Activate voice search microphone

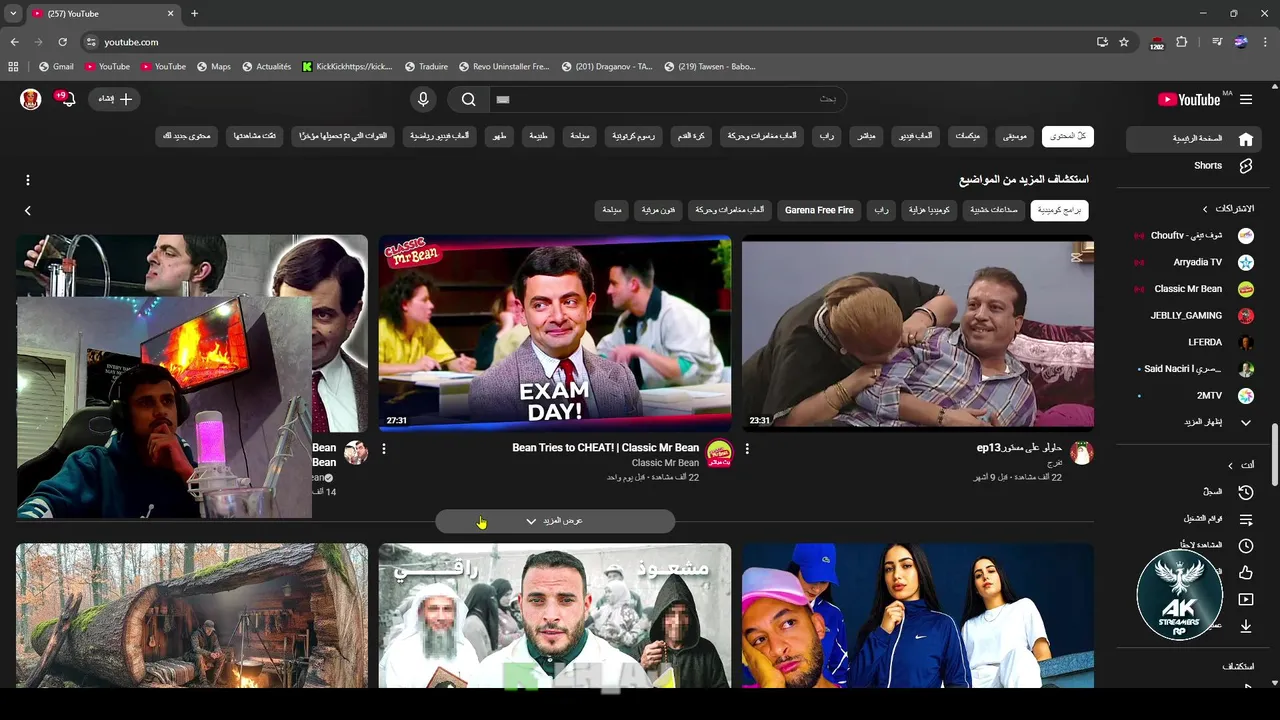(423, 99)
